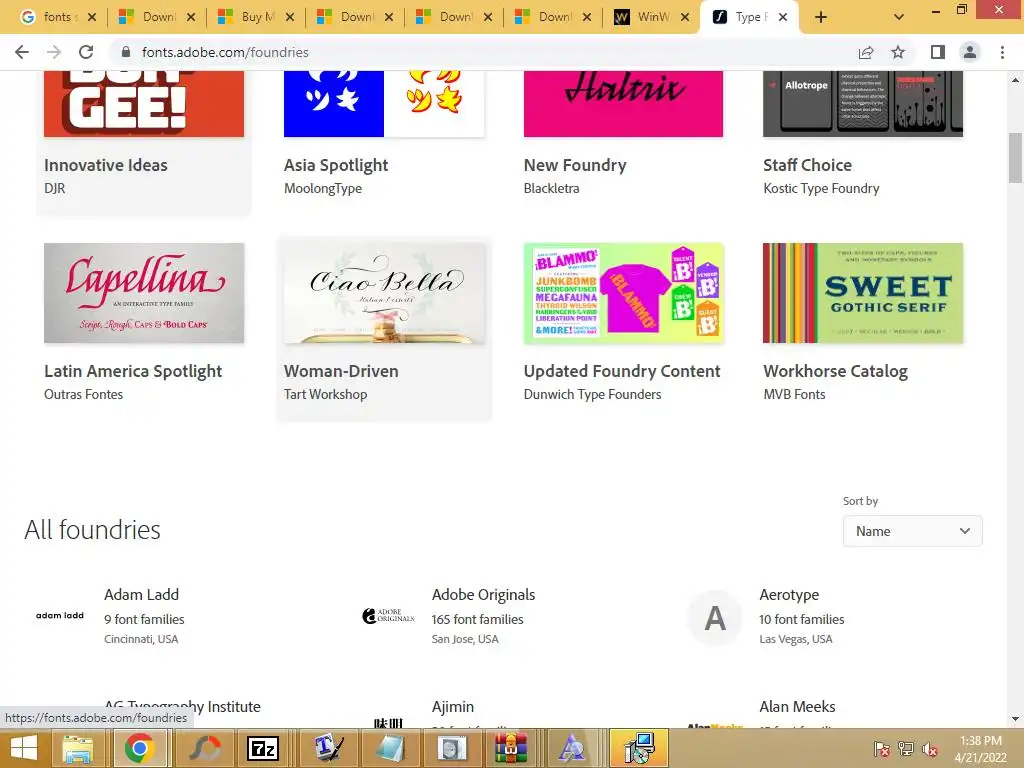Screen dimensions: 1024x768
Task: Reload the Adobe Fonts page
Action: 86,52
